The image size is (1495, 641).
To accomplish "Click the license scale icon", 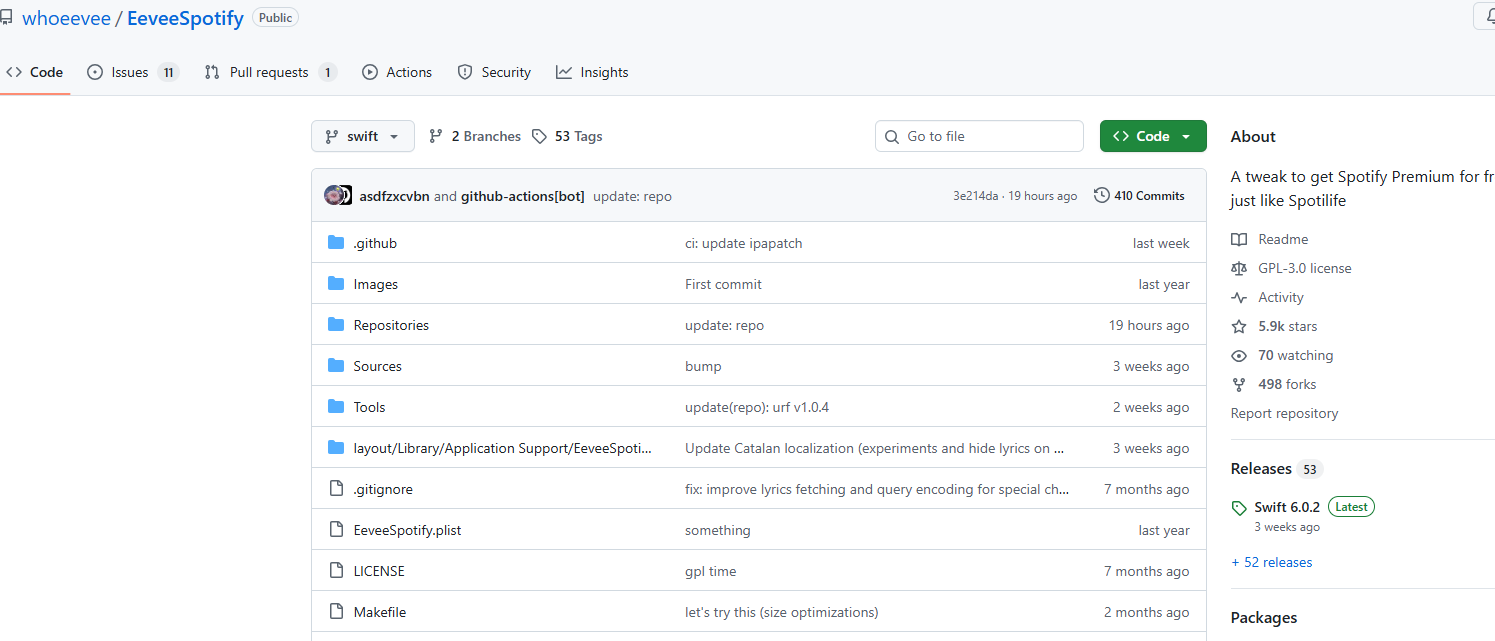I will [x=1239, y=268].
